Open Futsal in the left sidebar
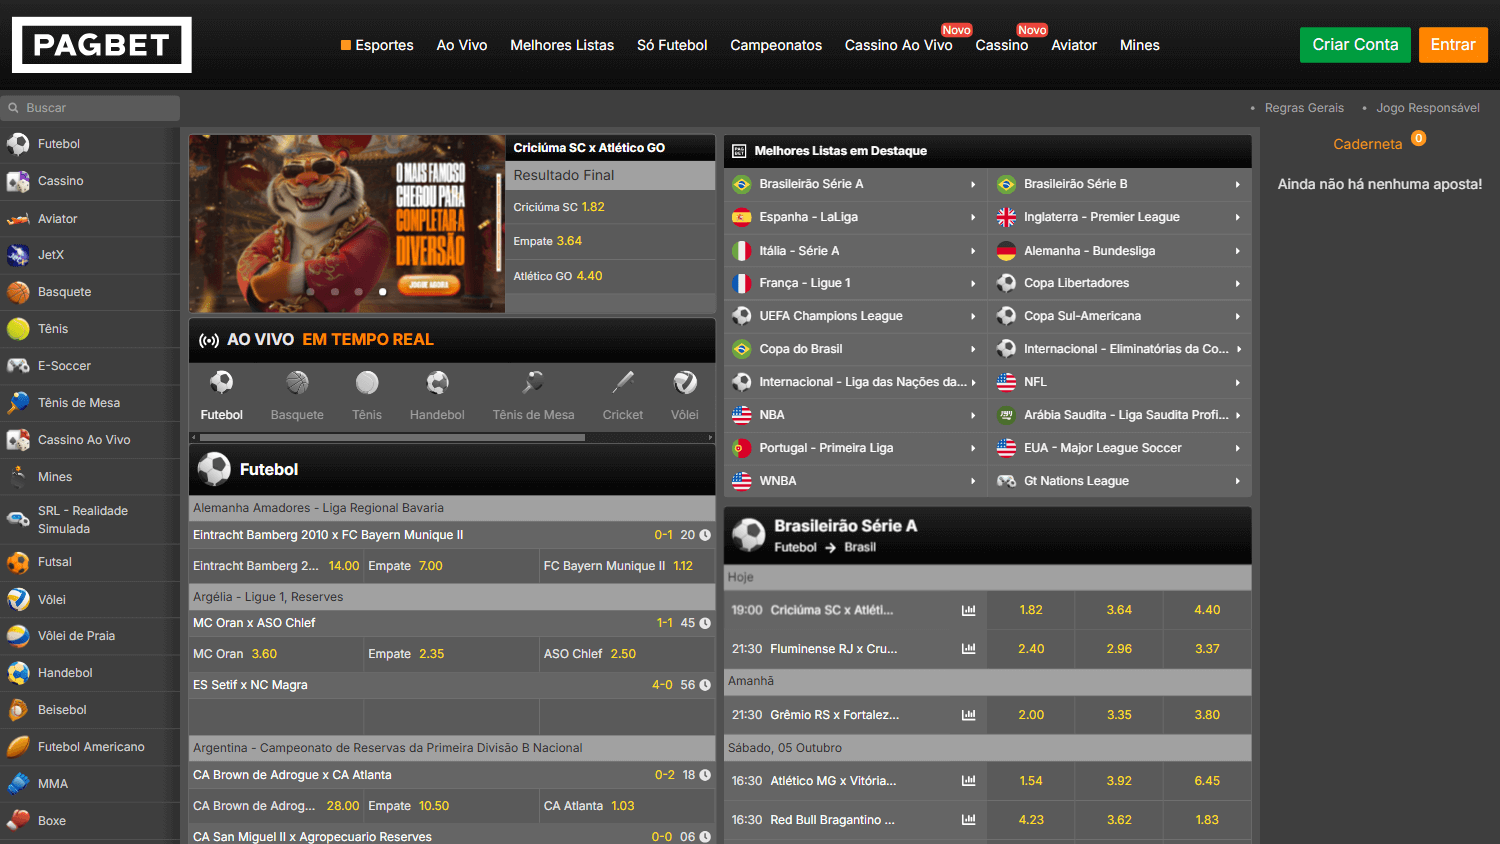Screen dimensions: 1500x844 pyautogui.click(x=90, y=562)
